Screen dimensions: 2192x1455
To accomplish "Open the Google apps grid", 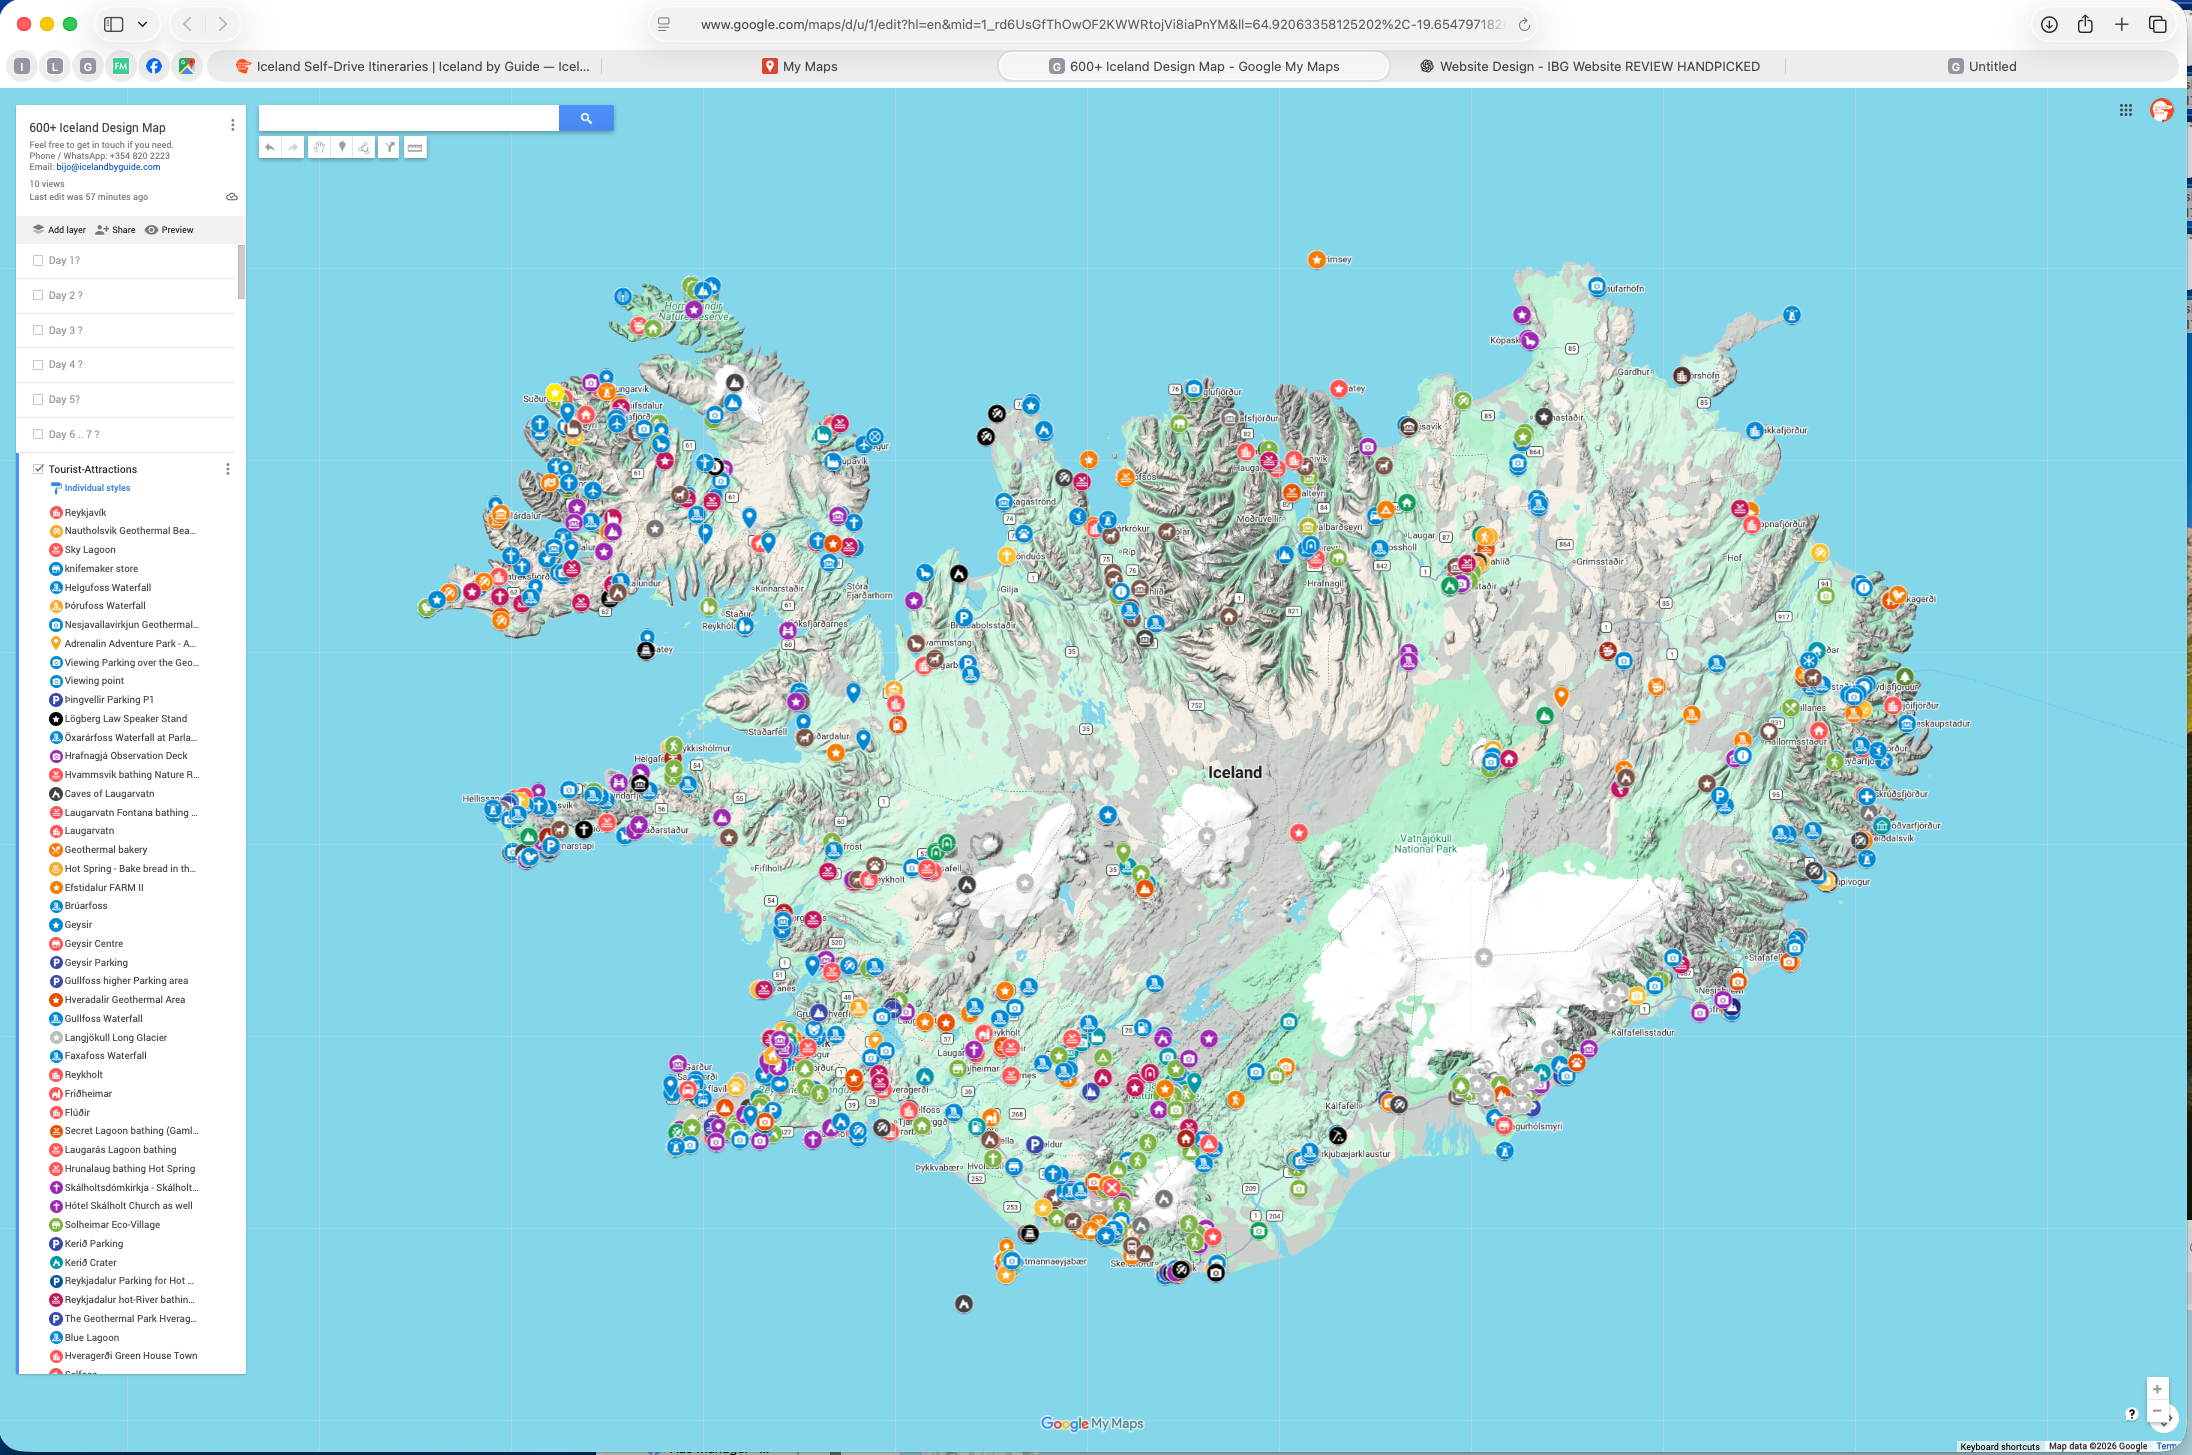I will tap(2125, 110).
